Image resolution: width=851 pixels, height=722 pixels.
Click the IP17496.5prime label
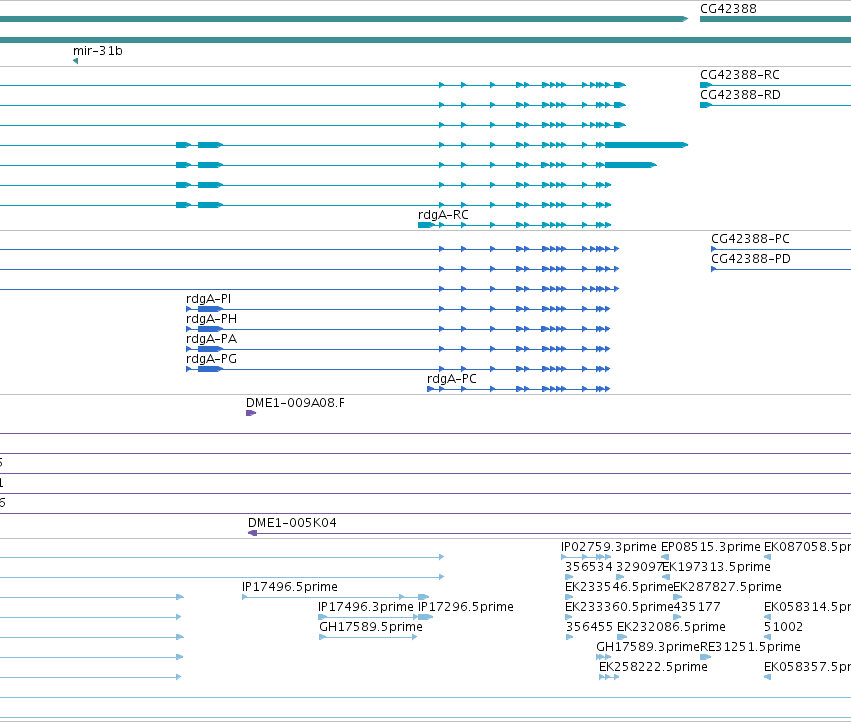click(290, 587)
